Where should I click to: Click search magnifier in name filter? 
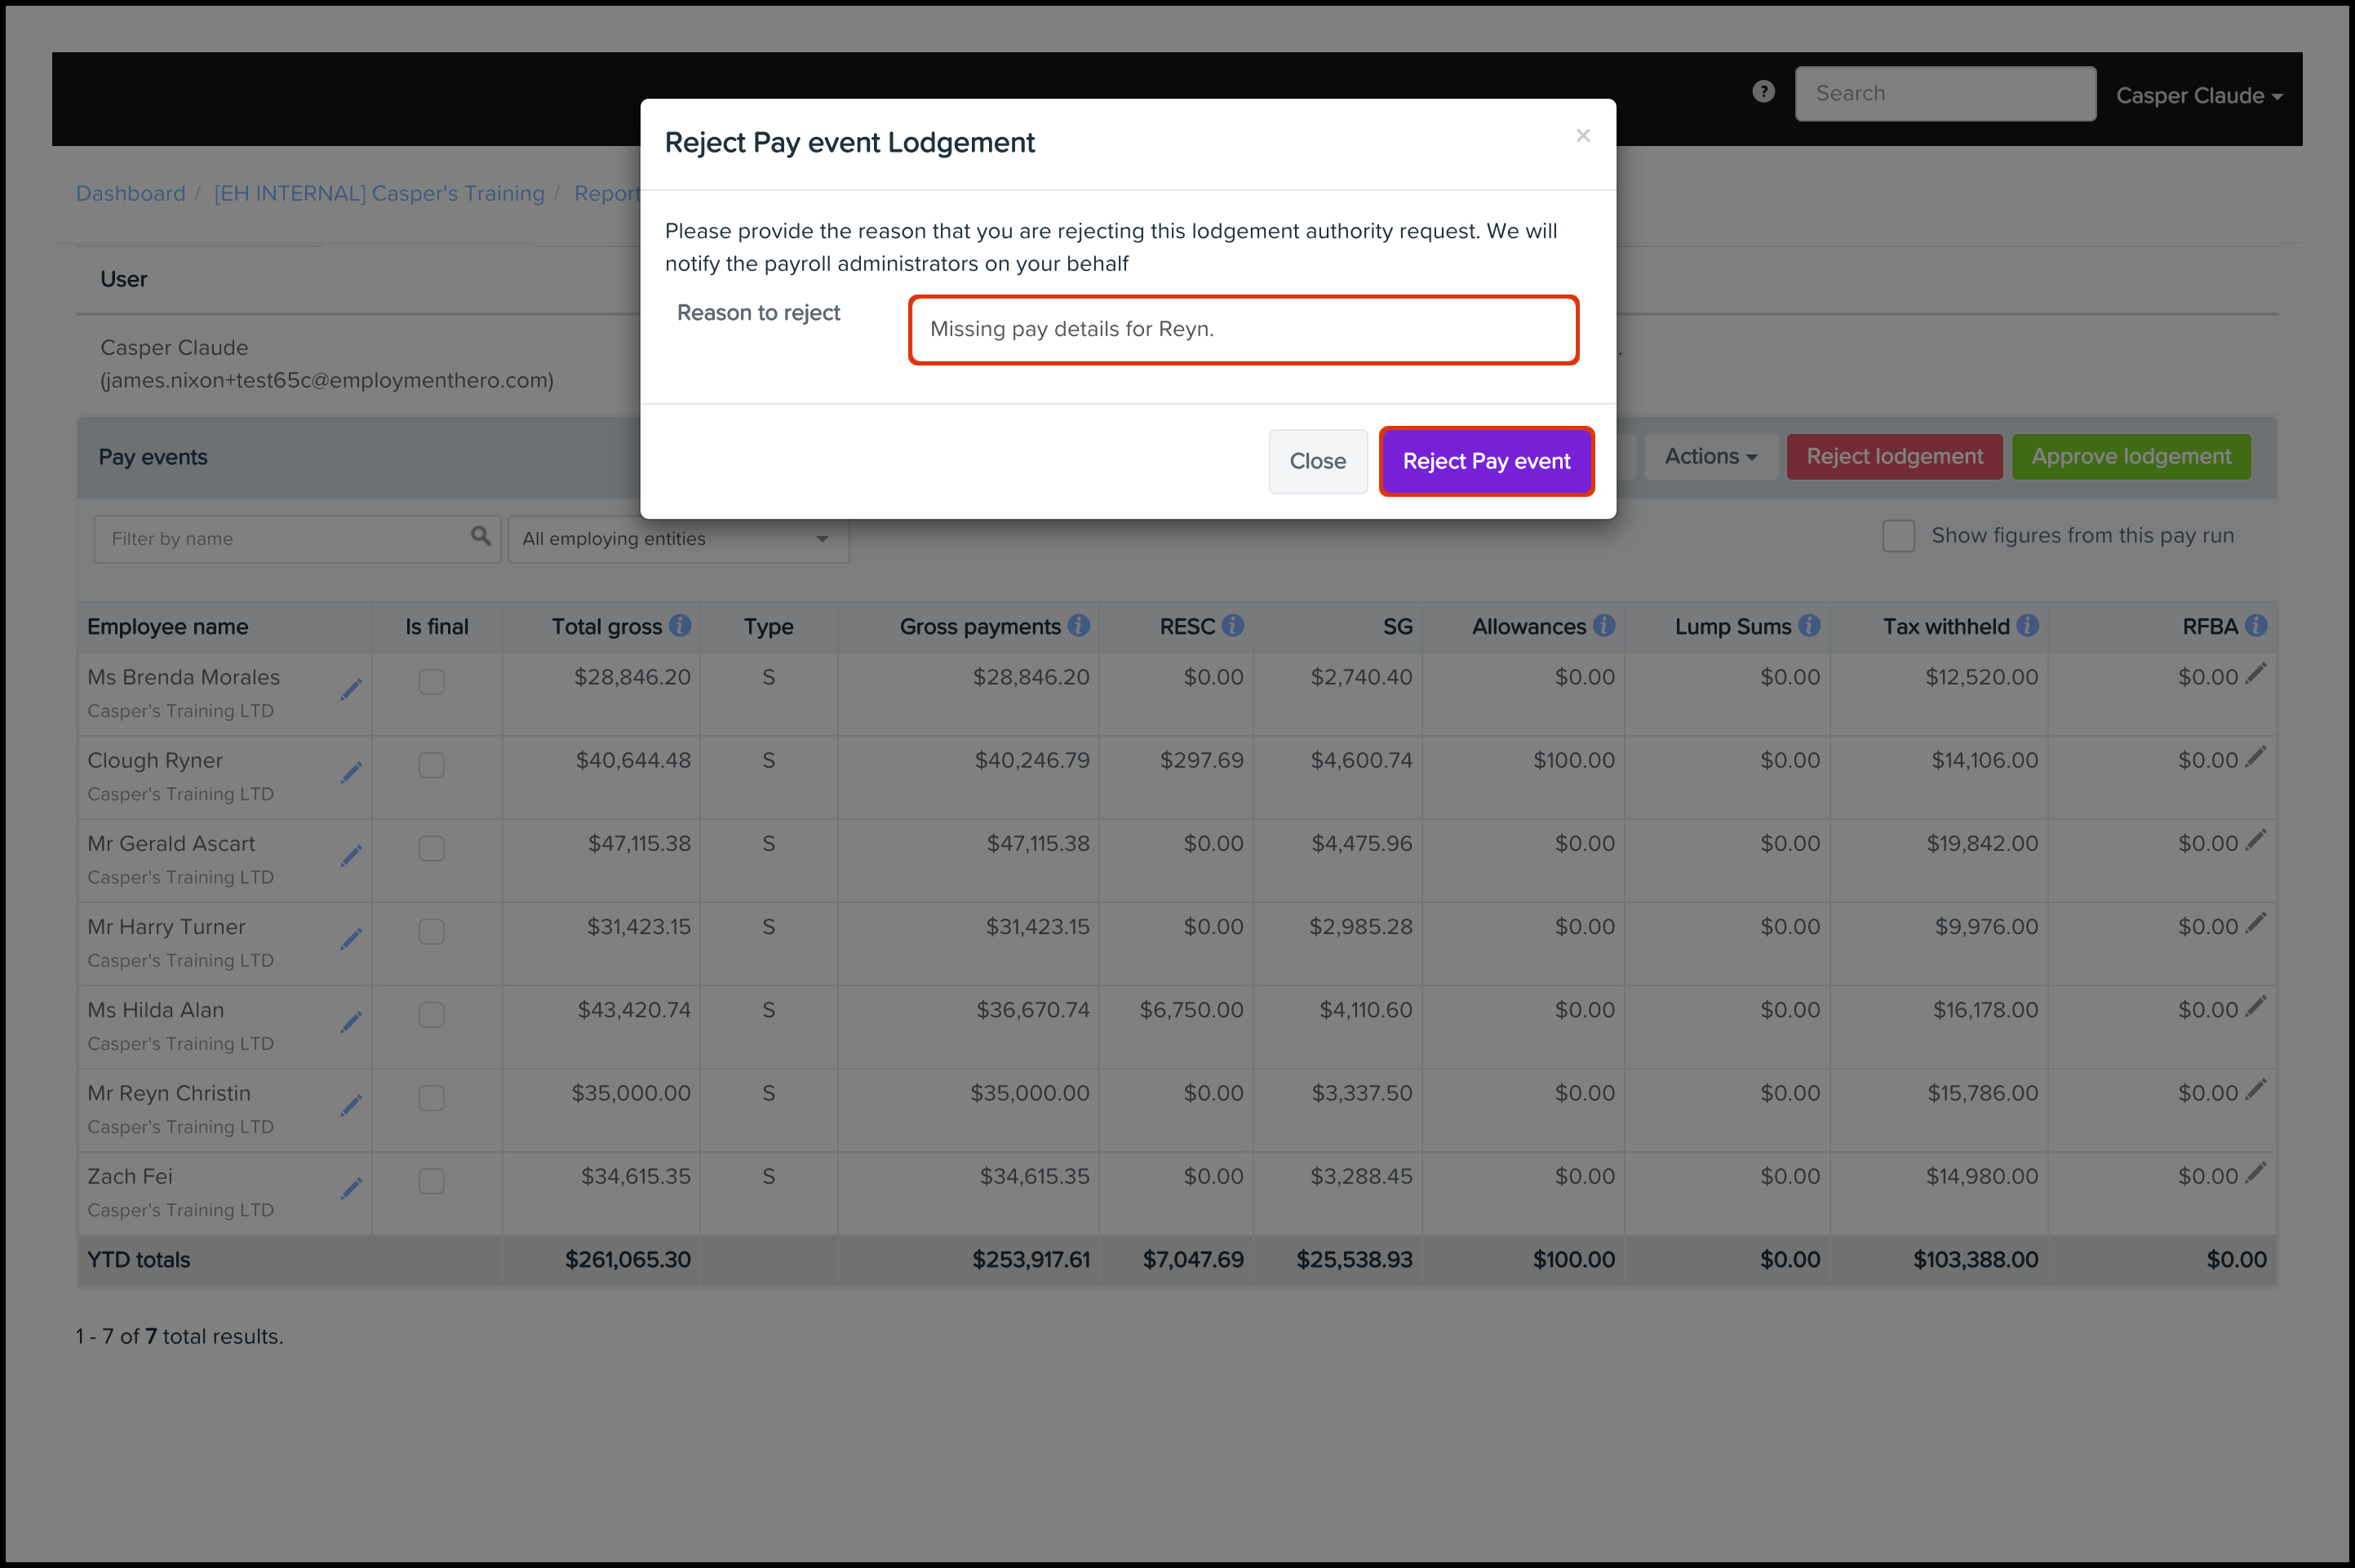point(481,536)
